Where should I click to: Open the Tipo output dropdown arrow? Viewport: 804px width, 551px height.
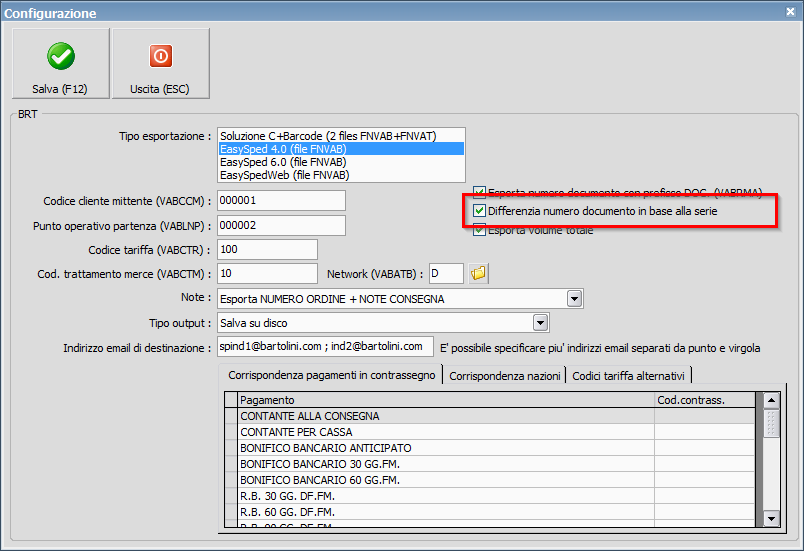(540, 323)
